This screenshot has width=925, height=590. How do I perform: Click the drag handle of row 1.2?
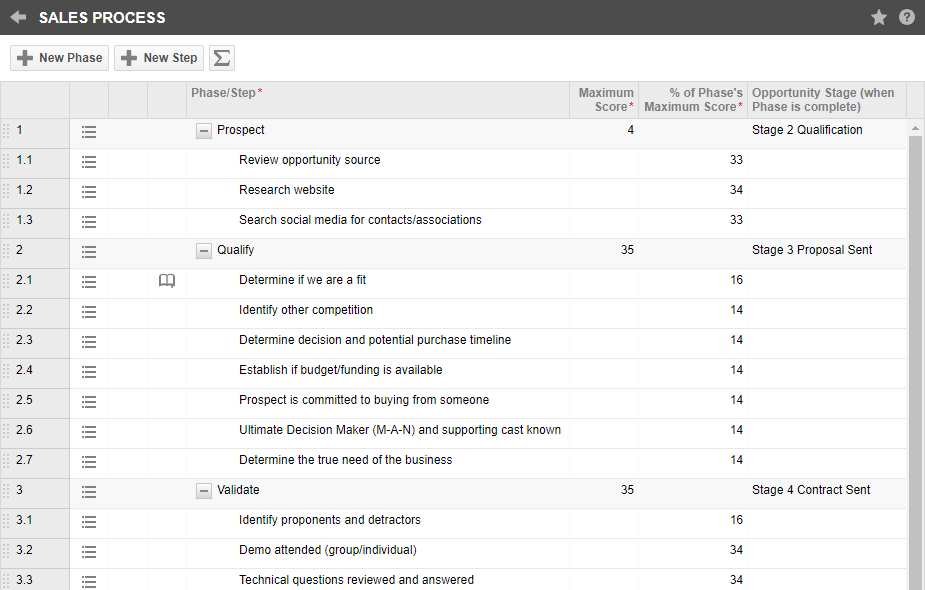[6, 191]
